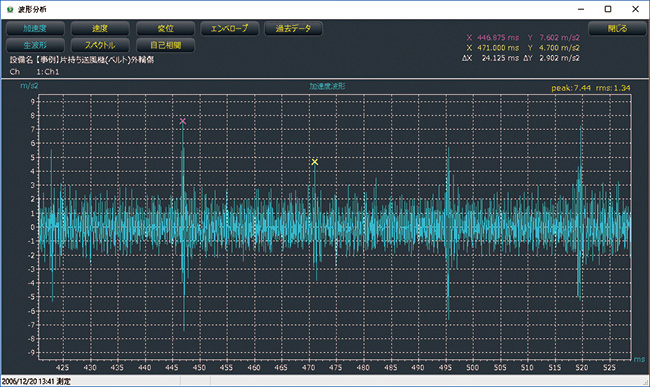
Task: Click the app icon in the title bar
Action: 10,9
